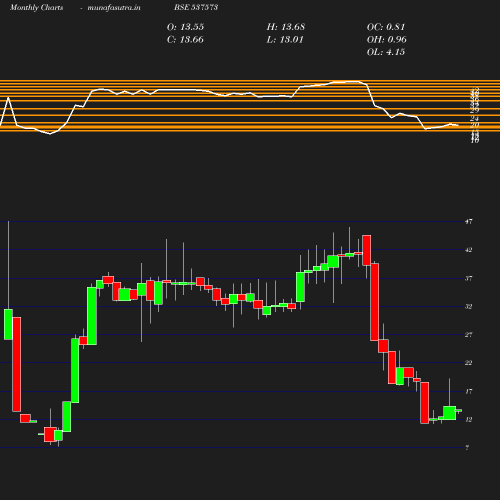Click the high value 'H: 13.68'
The width and height of the screenshot is (500, 500).
pos(286,27)
